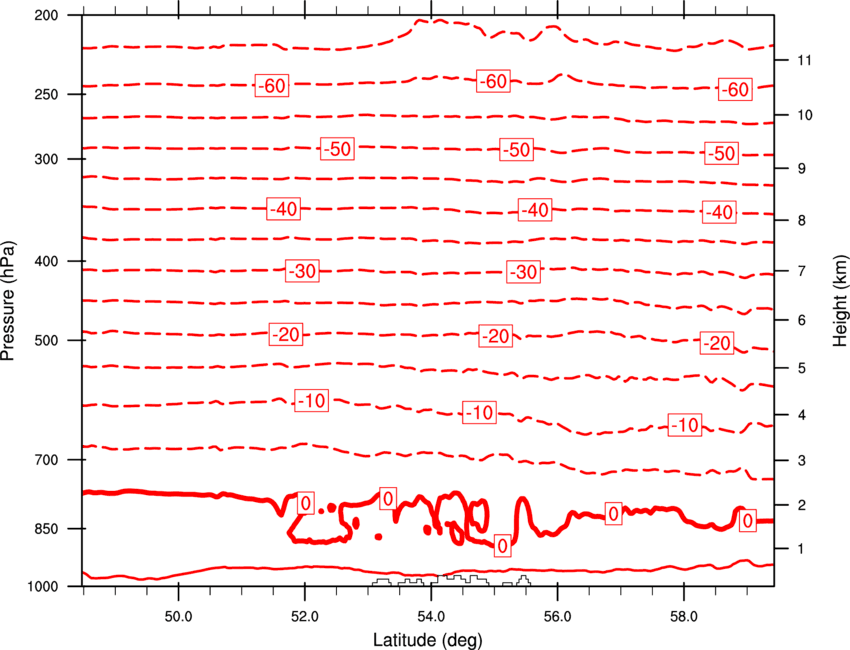Click the -60 contour label near latitude 58.8
Image resolution: width=850 pixels, height=650 pixels.
point(735,89)
